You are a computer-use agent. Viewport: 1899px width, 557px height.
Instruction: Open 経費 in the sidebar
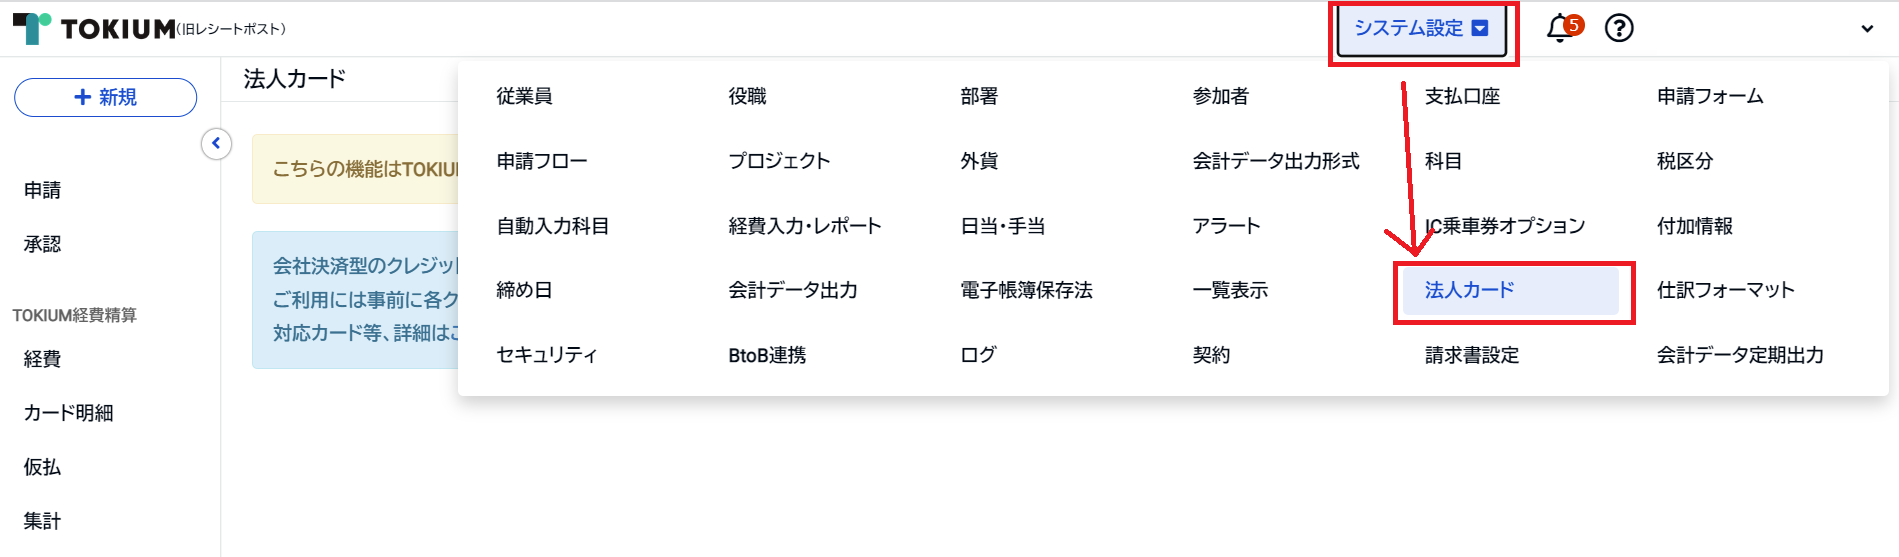(43, 359)
